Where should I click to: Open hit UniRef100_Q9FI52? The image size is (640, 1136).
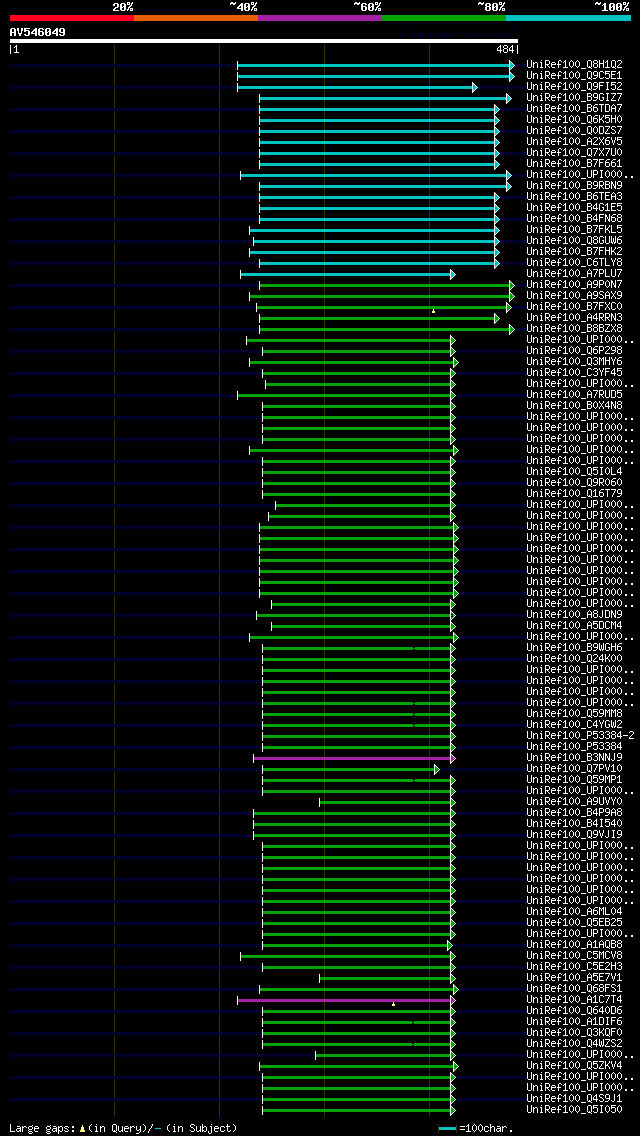click(x=574, y=87)
